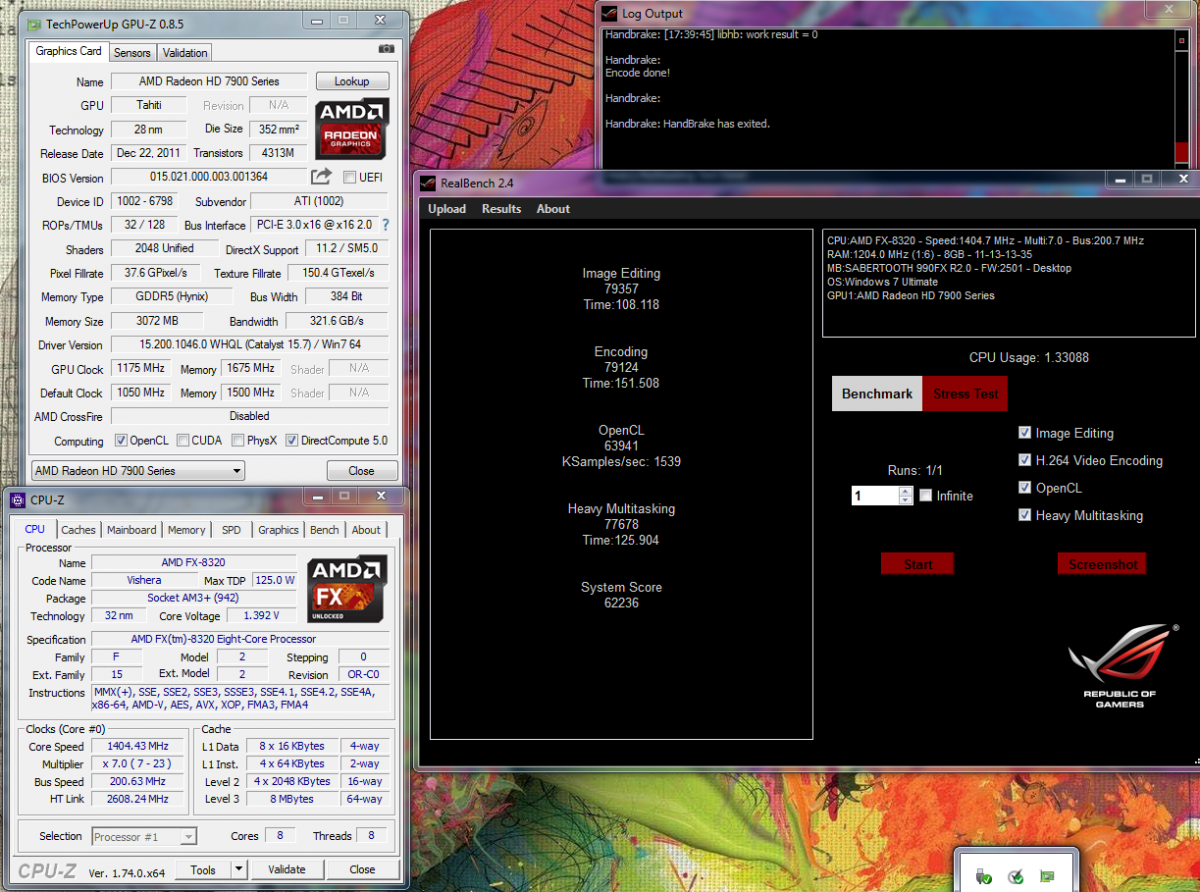Open the Graphics tab in CPU-Z

coord(278,530)
